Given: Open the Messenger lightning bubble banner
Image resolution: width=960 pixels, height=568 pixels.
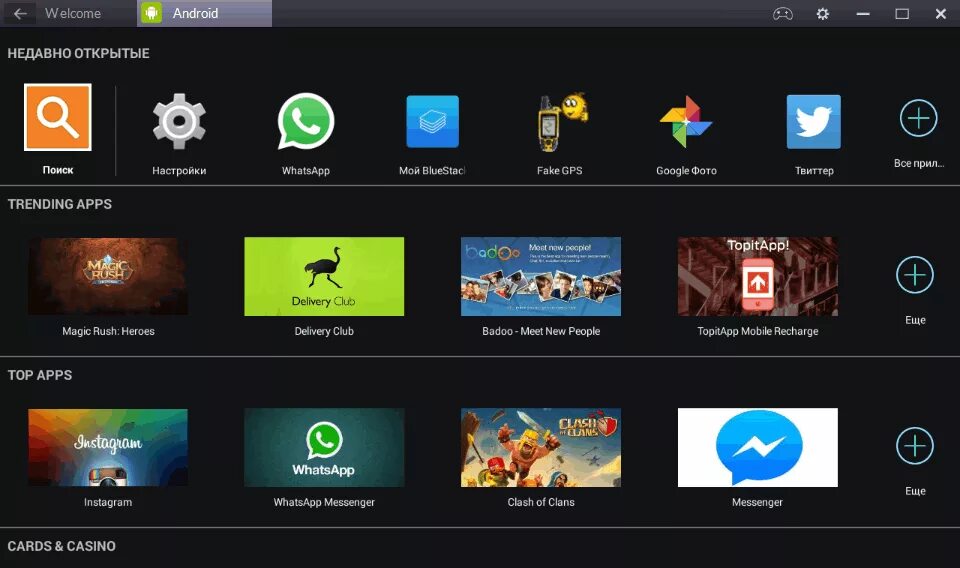Looking at the screenshot, I should [757, 447].
